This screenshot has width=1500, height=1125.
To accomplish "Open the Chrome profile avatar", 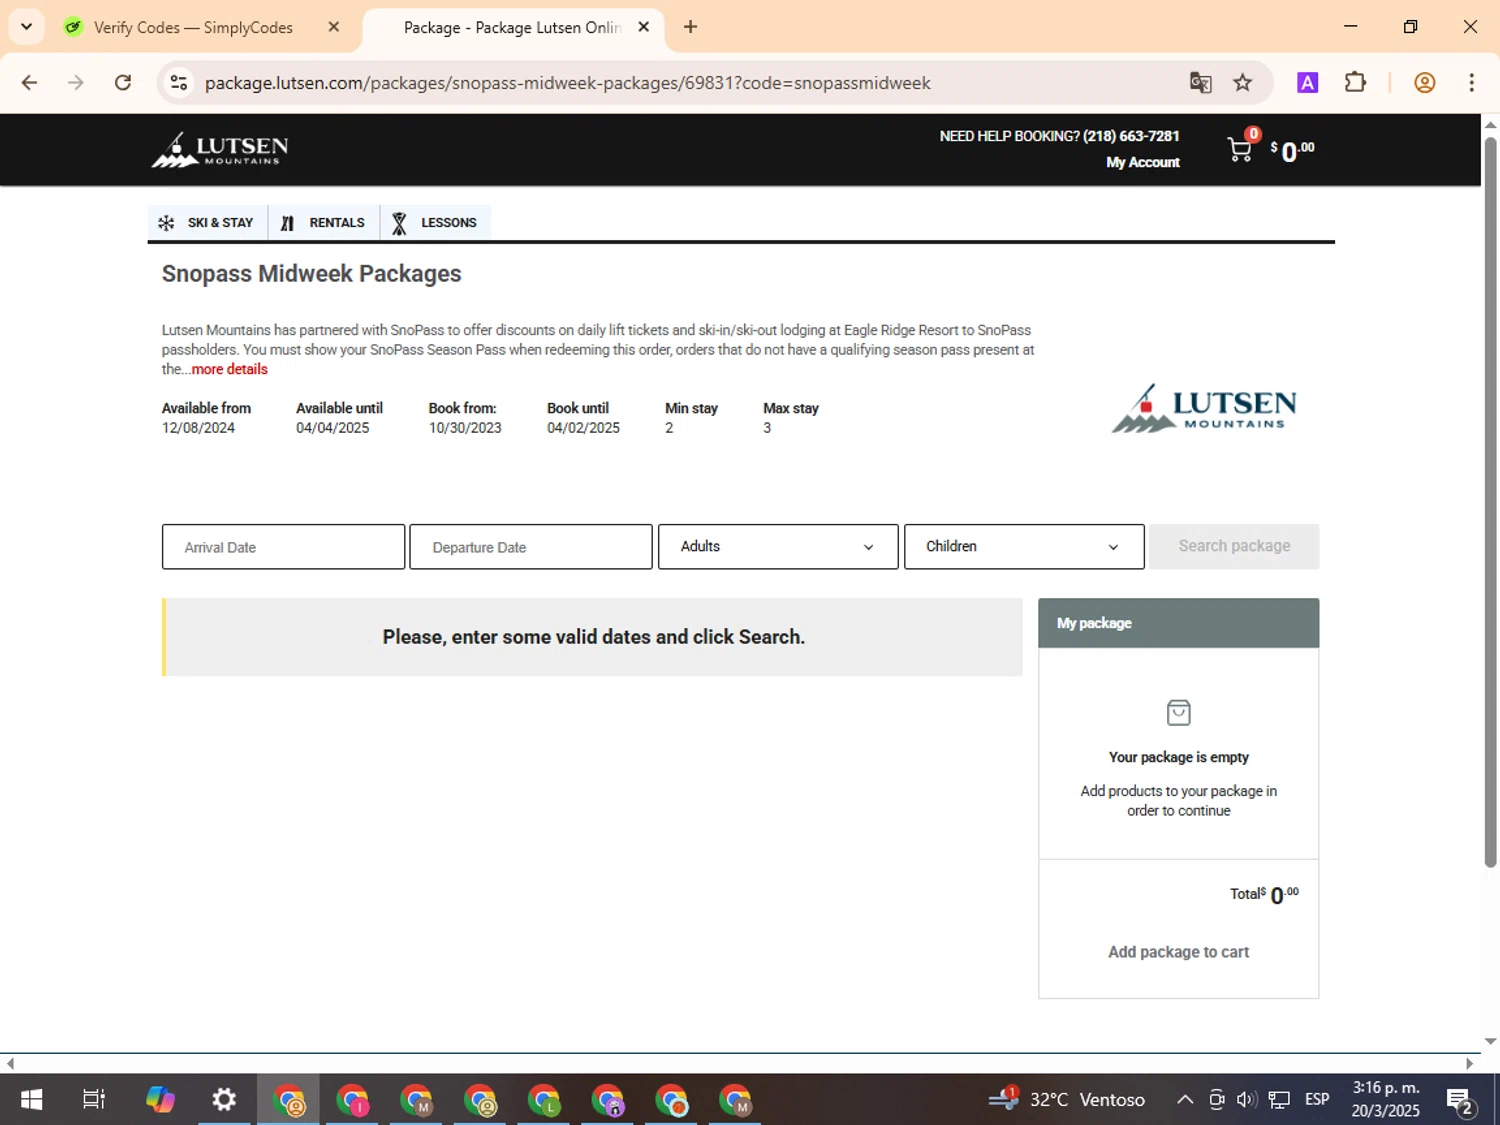I will (1425, 83).
